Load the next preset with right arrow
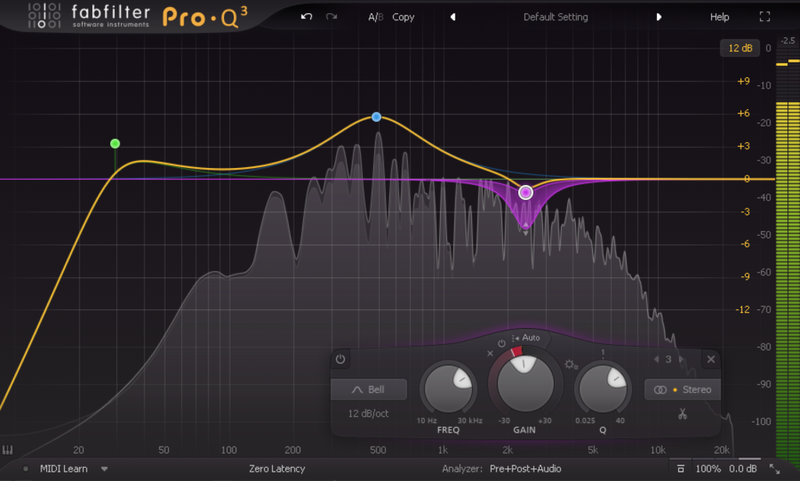This screenshot has width=800, height=481. (x=659, y=17)
